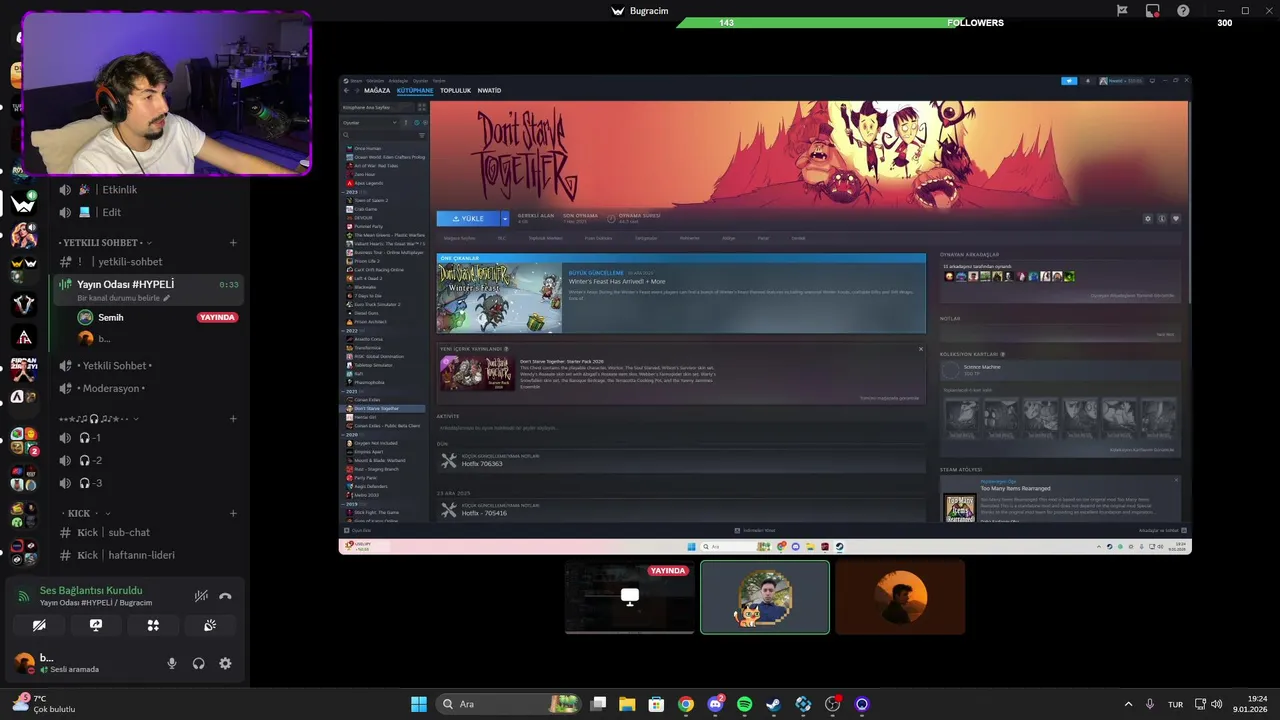Toggle noise suppression in voice panel
Screen dimensions: 1280x720
[x=201, y=596]
